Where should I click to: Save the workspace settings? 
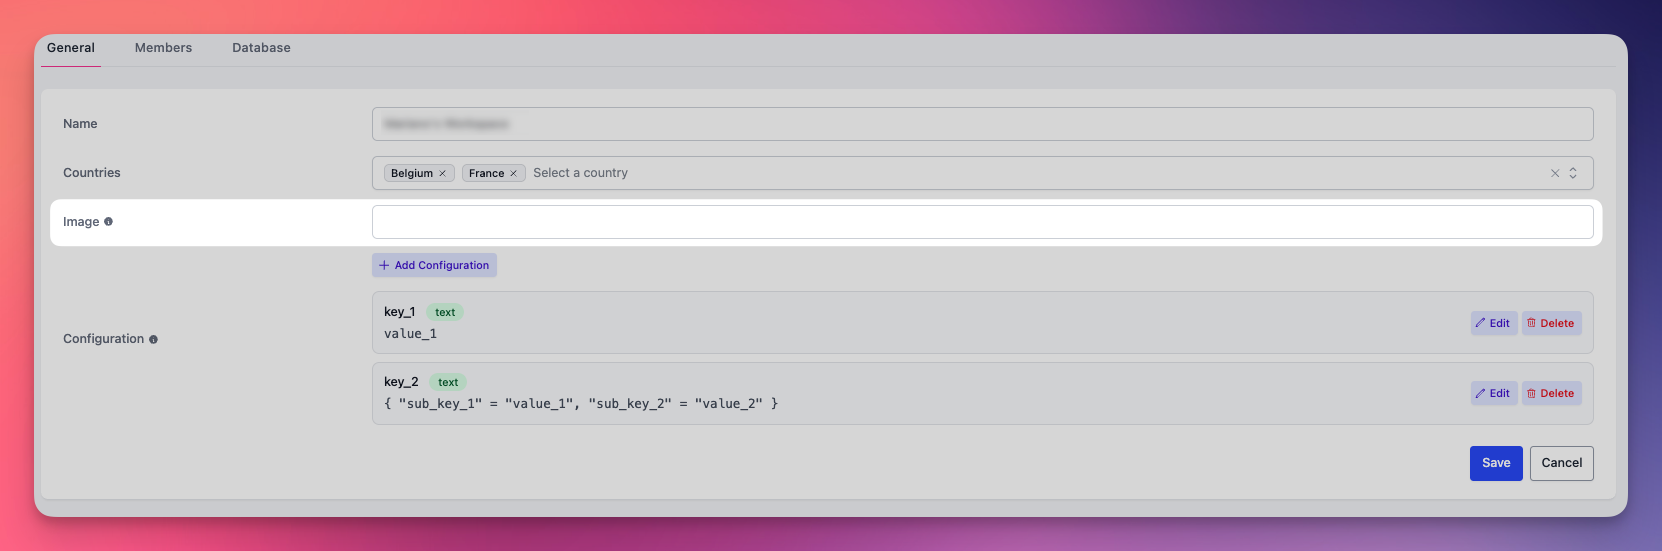1495,463
